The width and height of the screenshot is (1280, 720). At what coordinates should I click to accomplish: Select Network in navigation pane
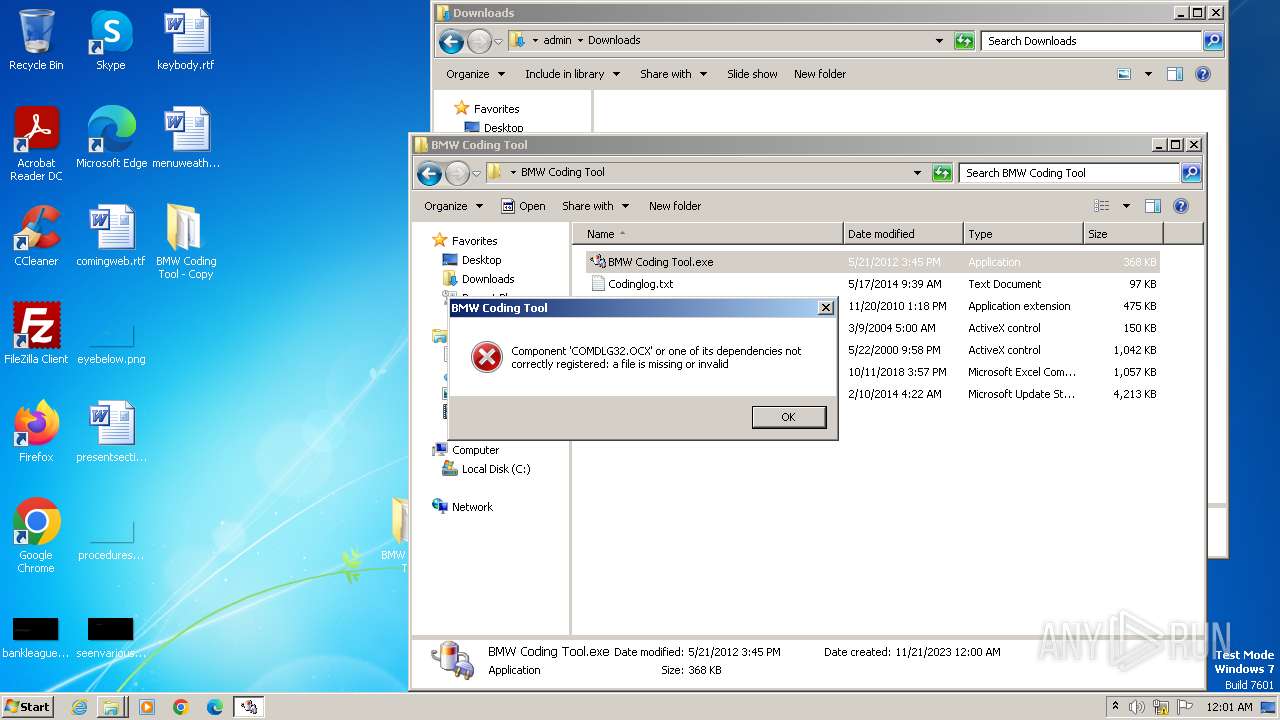click(x=463, y=507)
